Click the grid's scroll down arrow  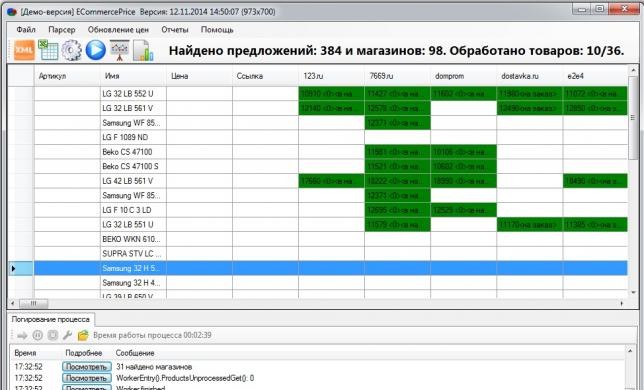pyautogui.click(x=633, y=292)
